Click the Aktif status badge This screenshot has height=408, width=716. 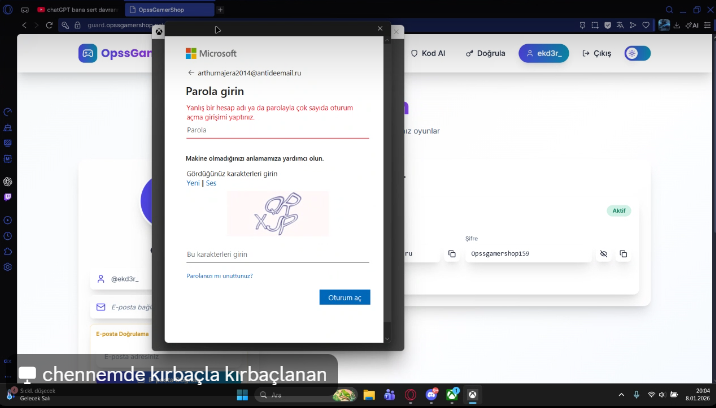[619, 211]
